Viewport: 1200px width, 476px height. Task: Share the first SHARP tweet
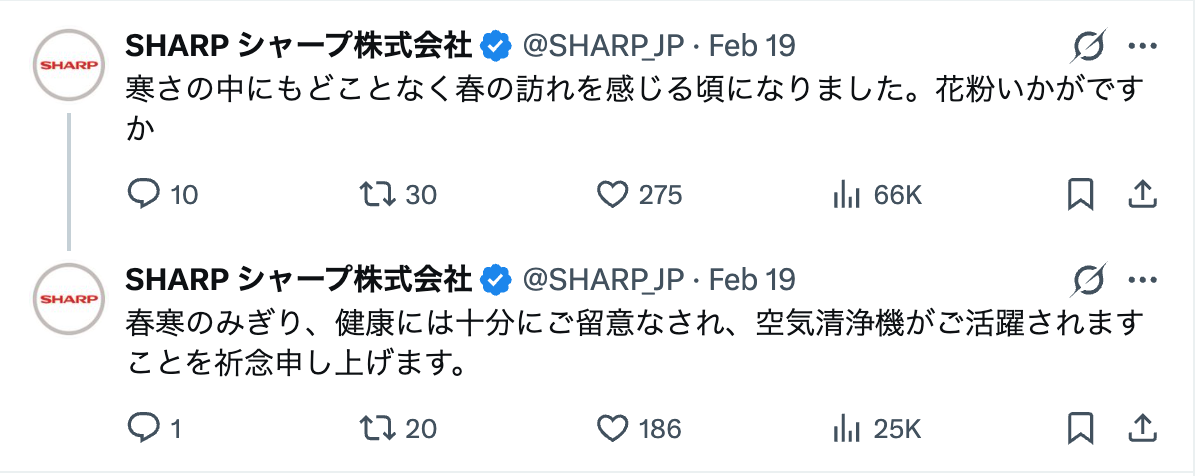[1142, 194]
